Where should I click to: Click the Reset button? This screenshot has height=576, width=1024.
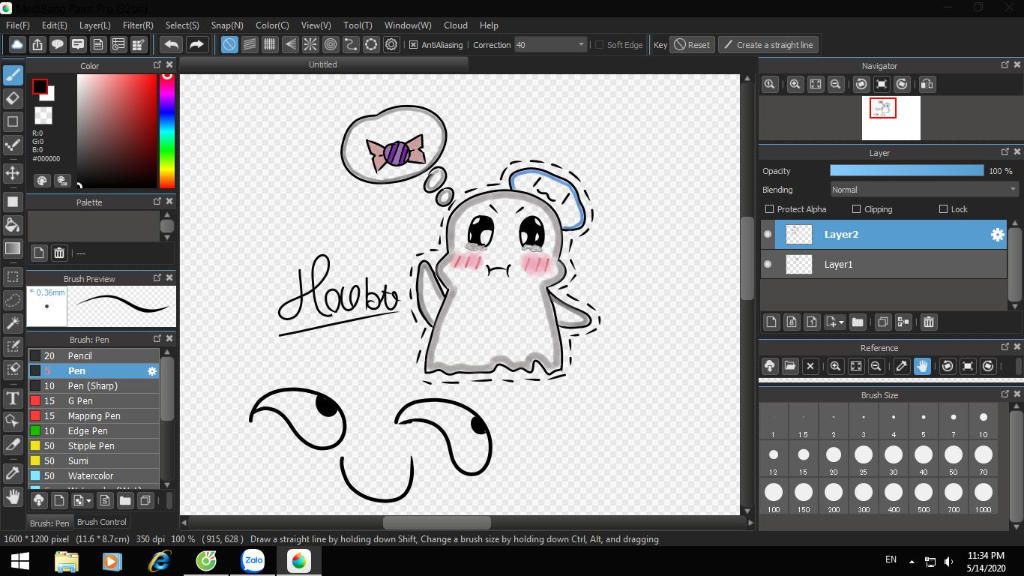(692, 45)
